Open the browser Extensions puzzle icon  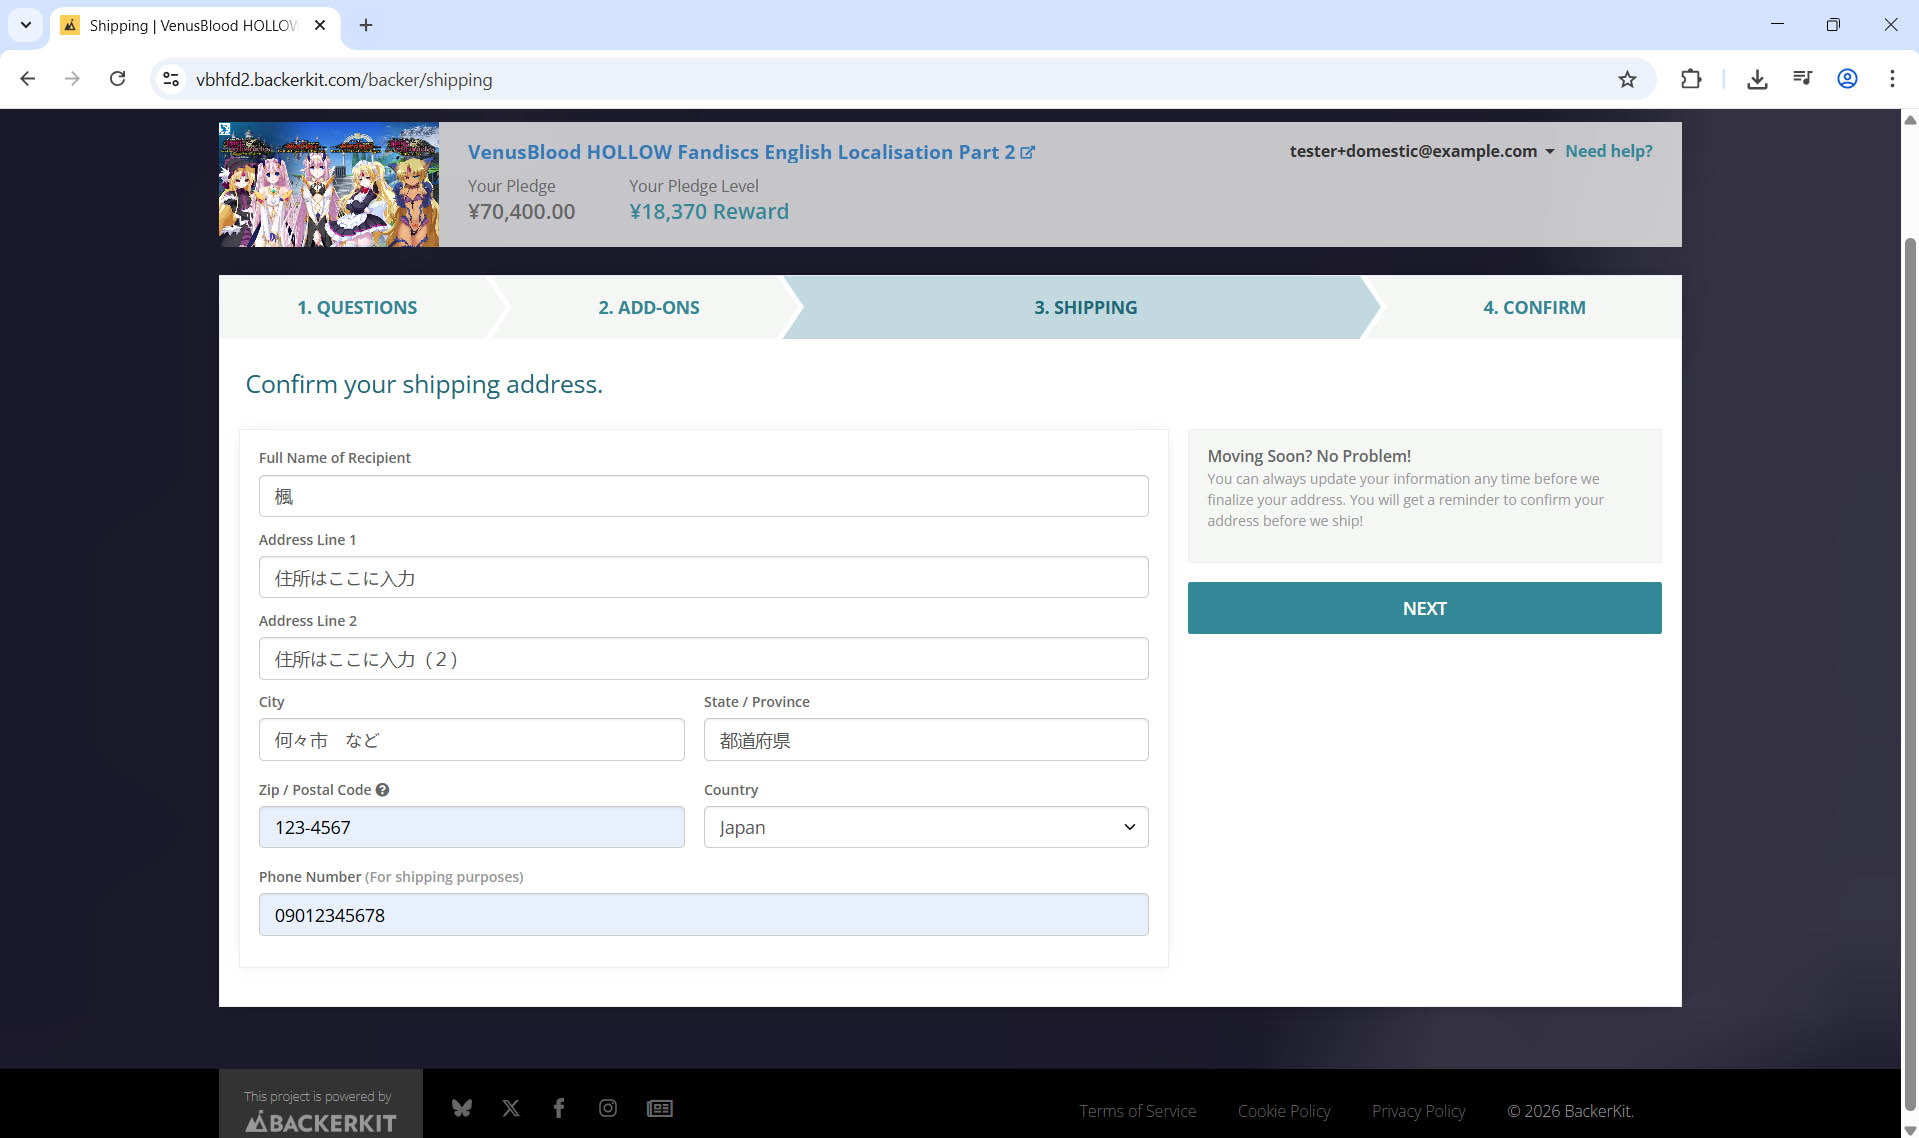pyautogui.click(x=1690, y=79)
